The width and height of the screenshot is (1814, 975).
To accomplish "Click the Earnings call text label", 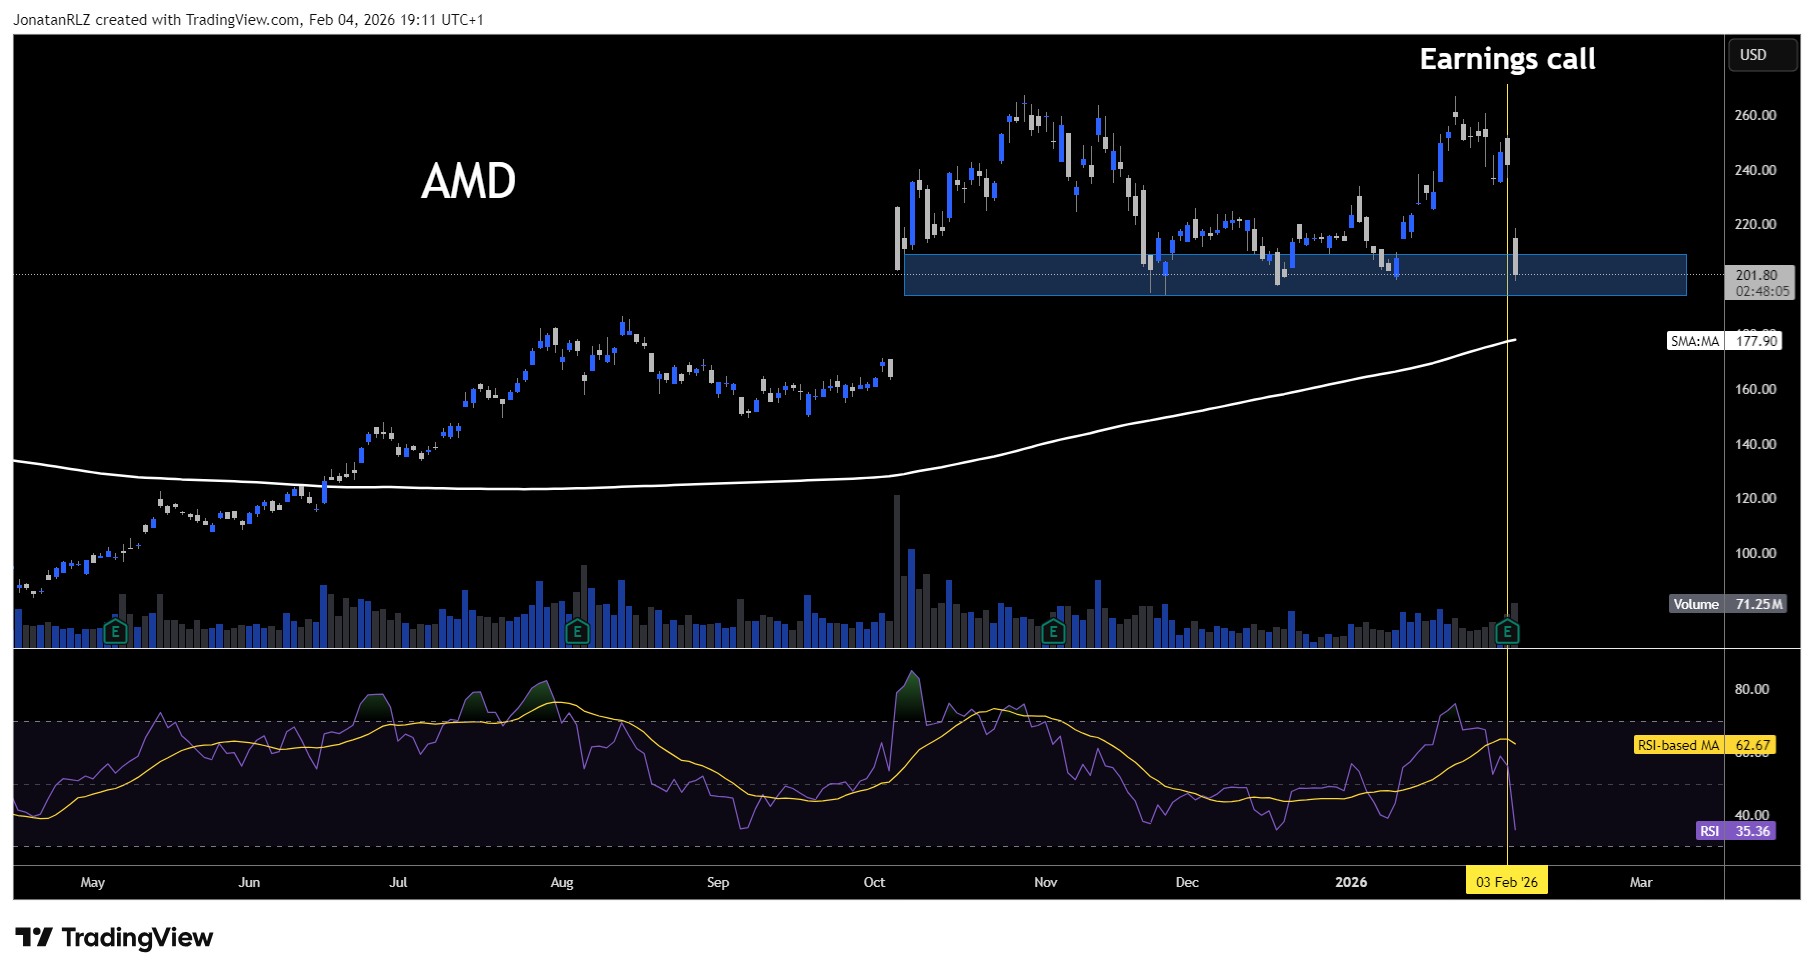I will coord(1507,60).
